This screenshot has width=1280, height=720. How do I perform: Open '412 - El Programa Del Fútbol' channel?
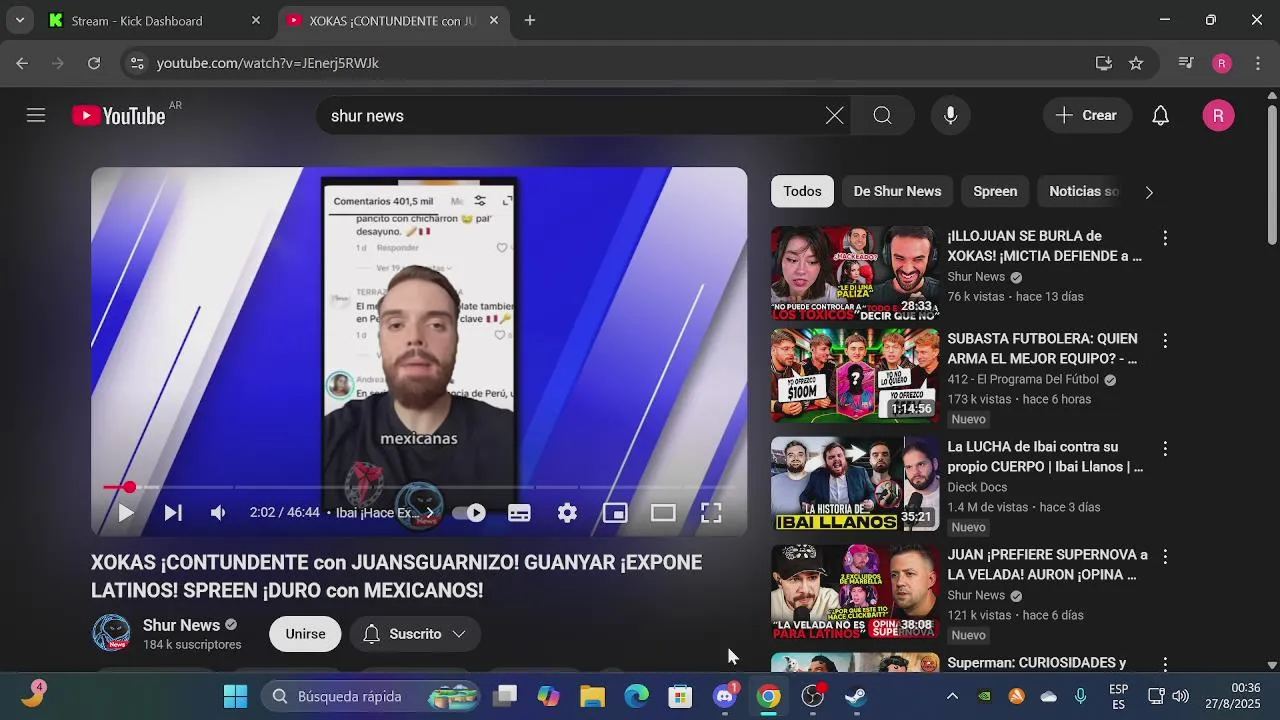(1023, 380)
